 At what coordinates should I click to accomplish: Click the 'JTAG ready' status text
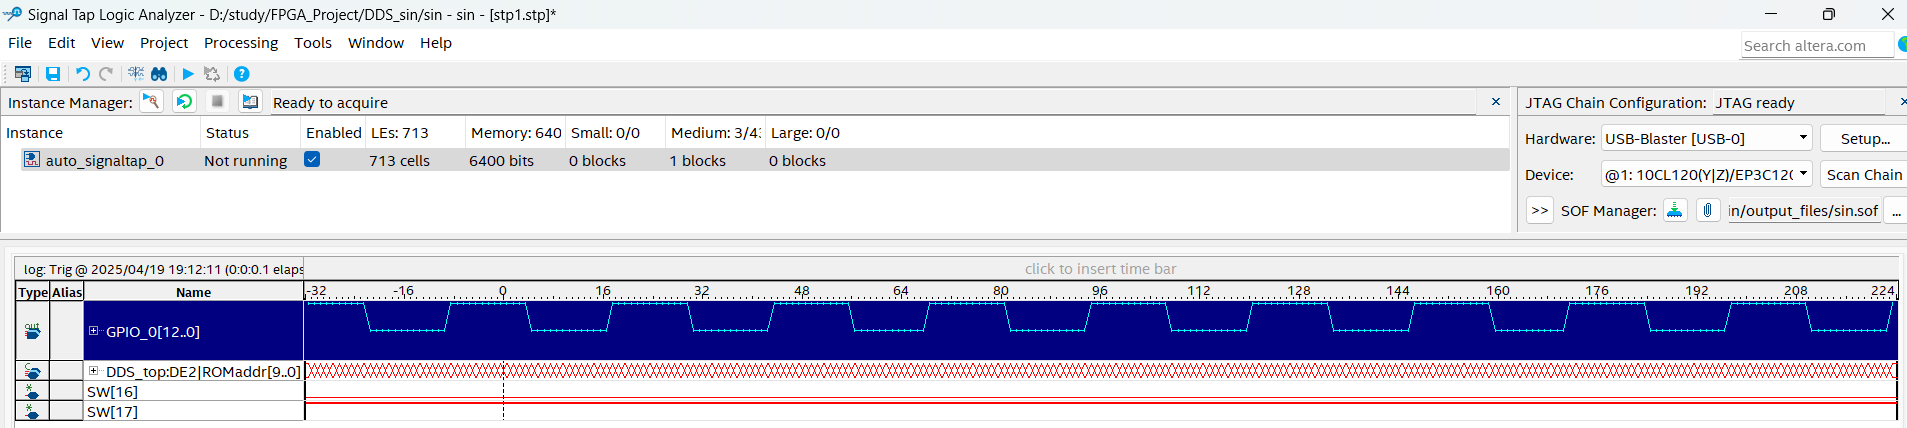(x=1755, y=103)
